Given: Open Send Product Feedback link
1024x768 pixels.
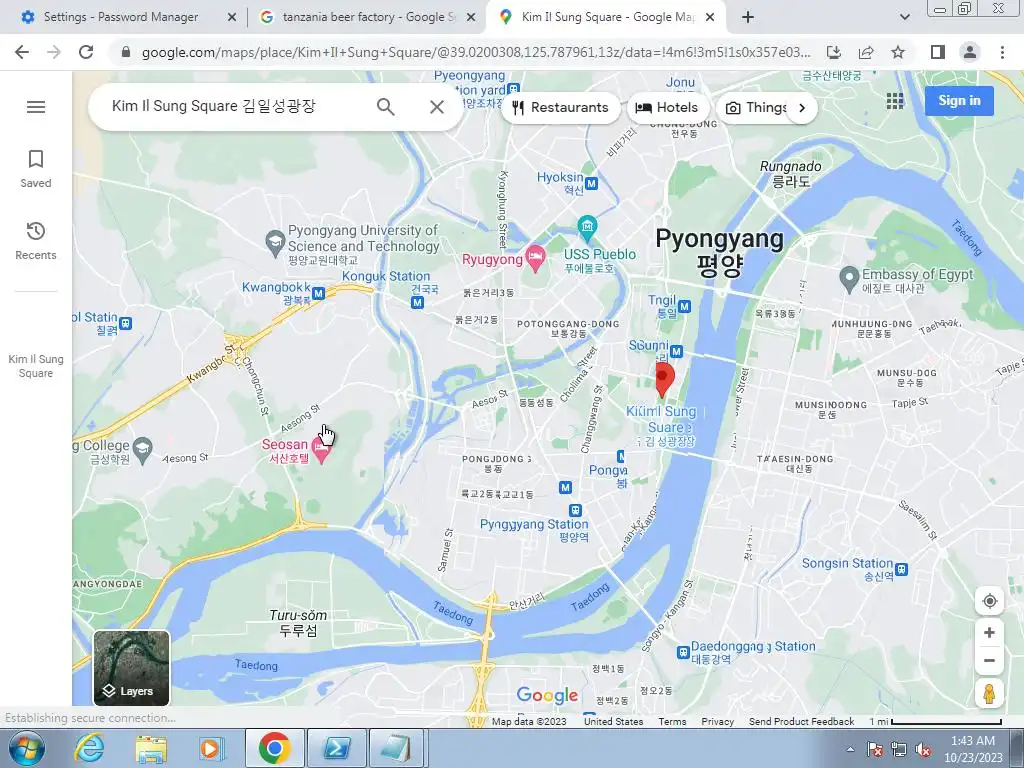Looking at the screenshot, I should point(801,721).
